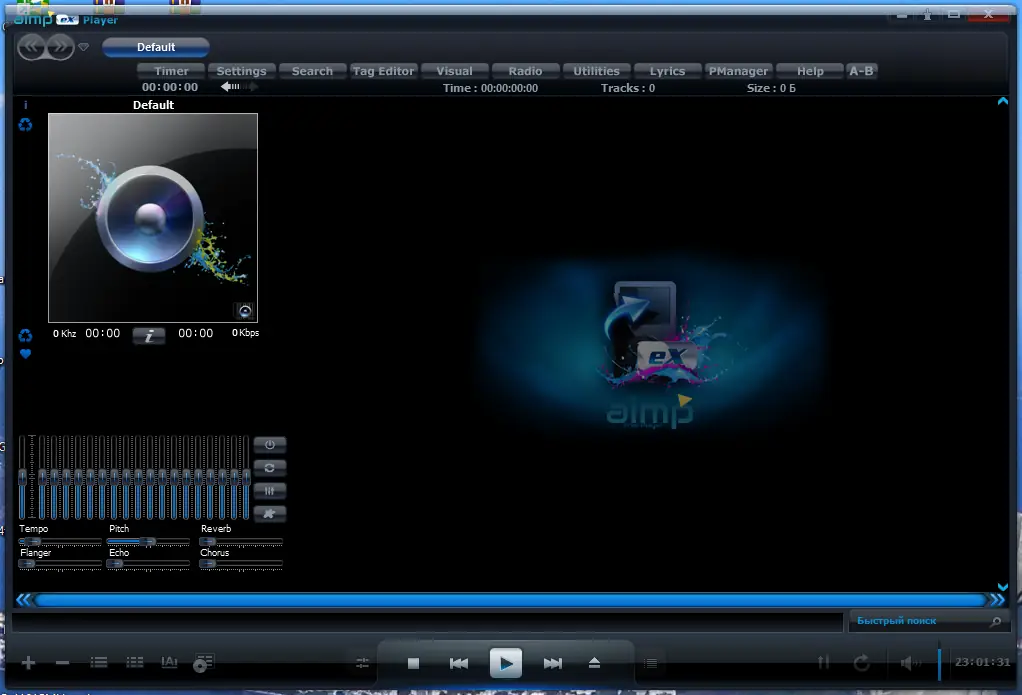1022x695 pixels.
Task: Click the Pitch slider
Action: 149,541
